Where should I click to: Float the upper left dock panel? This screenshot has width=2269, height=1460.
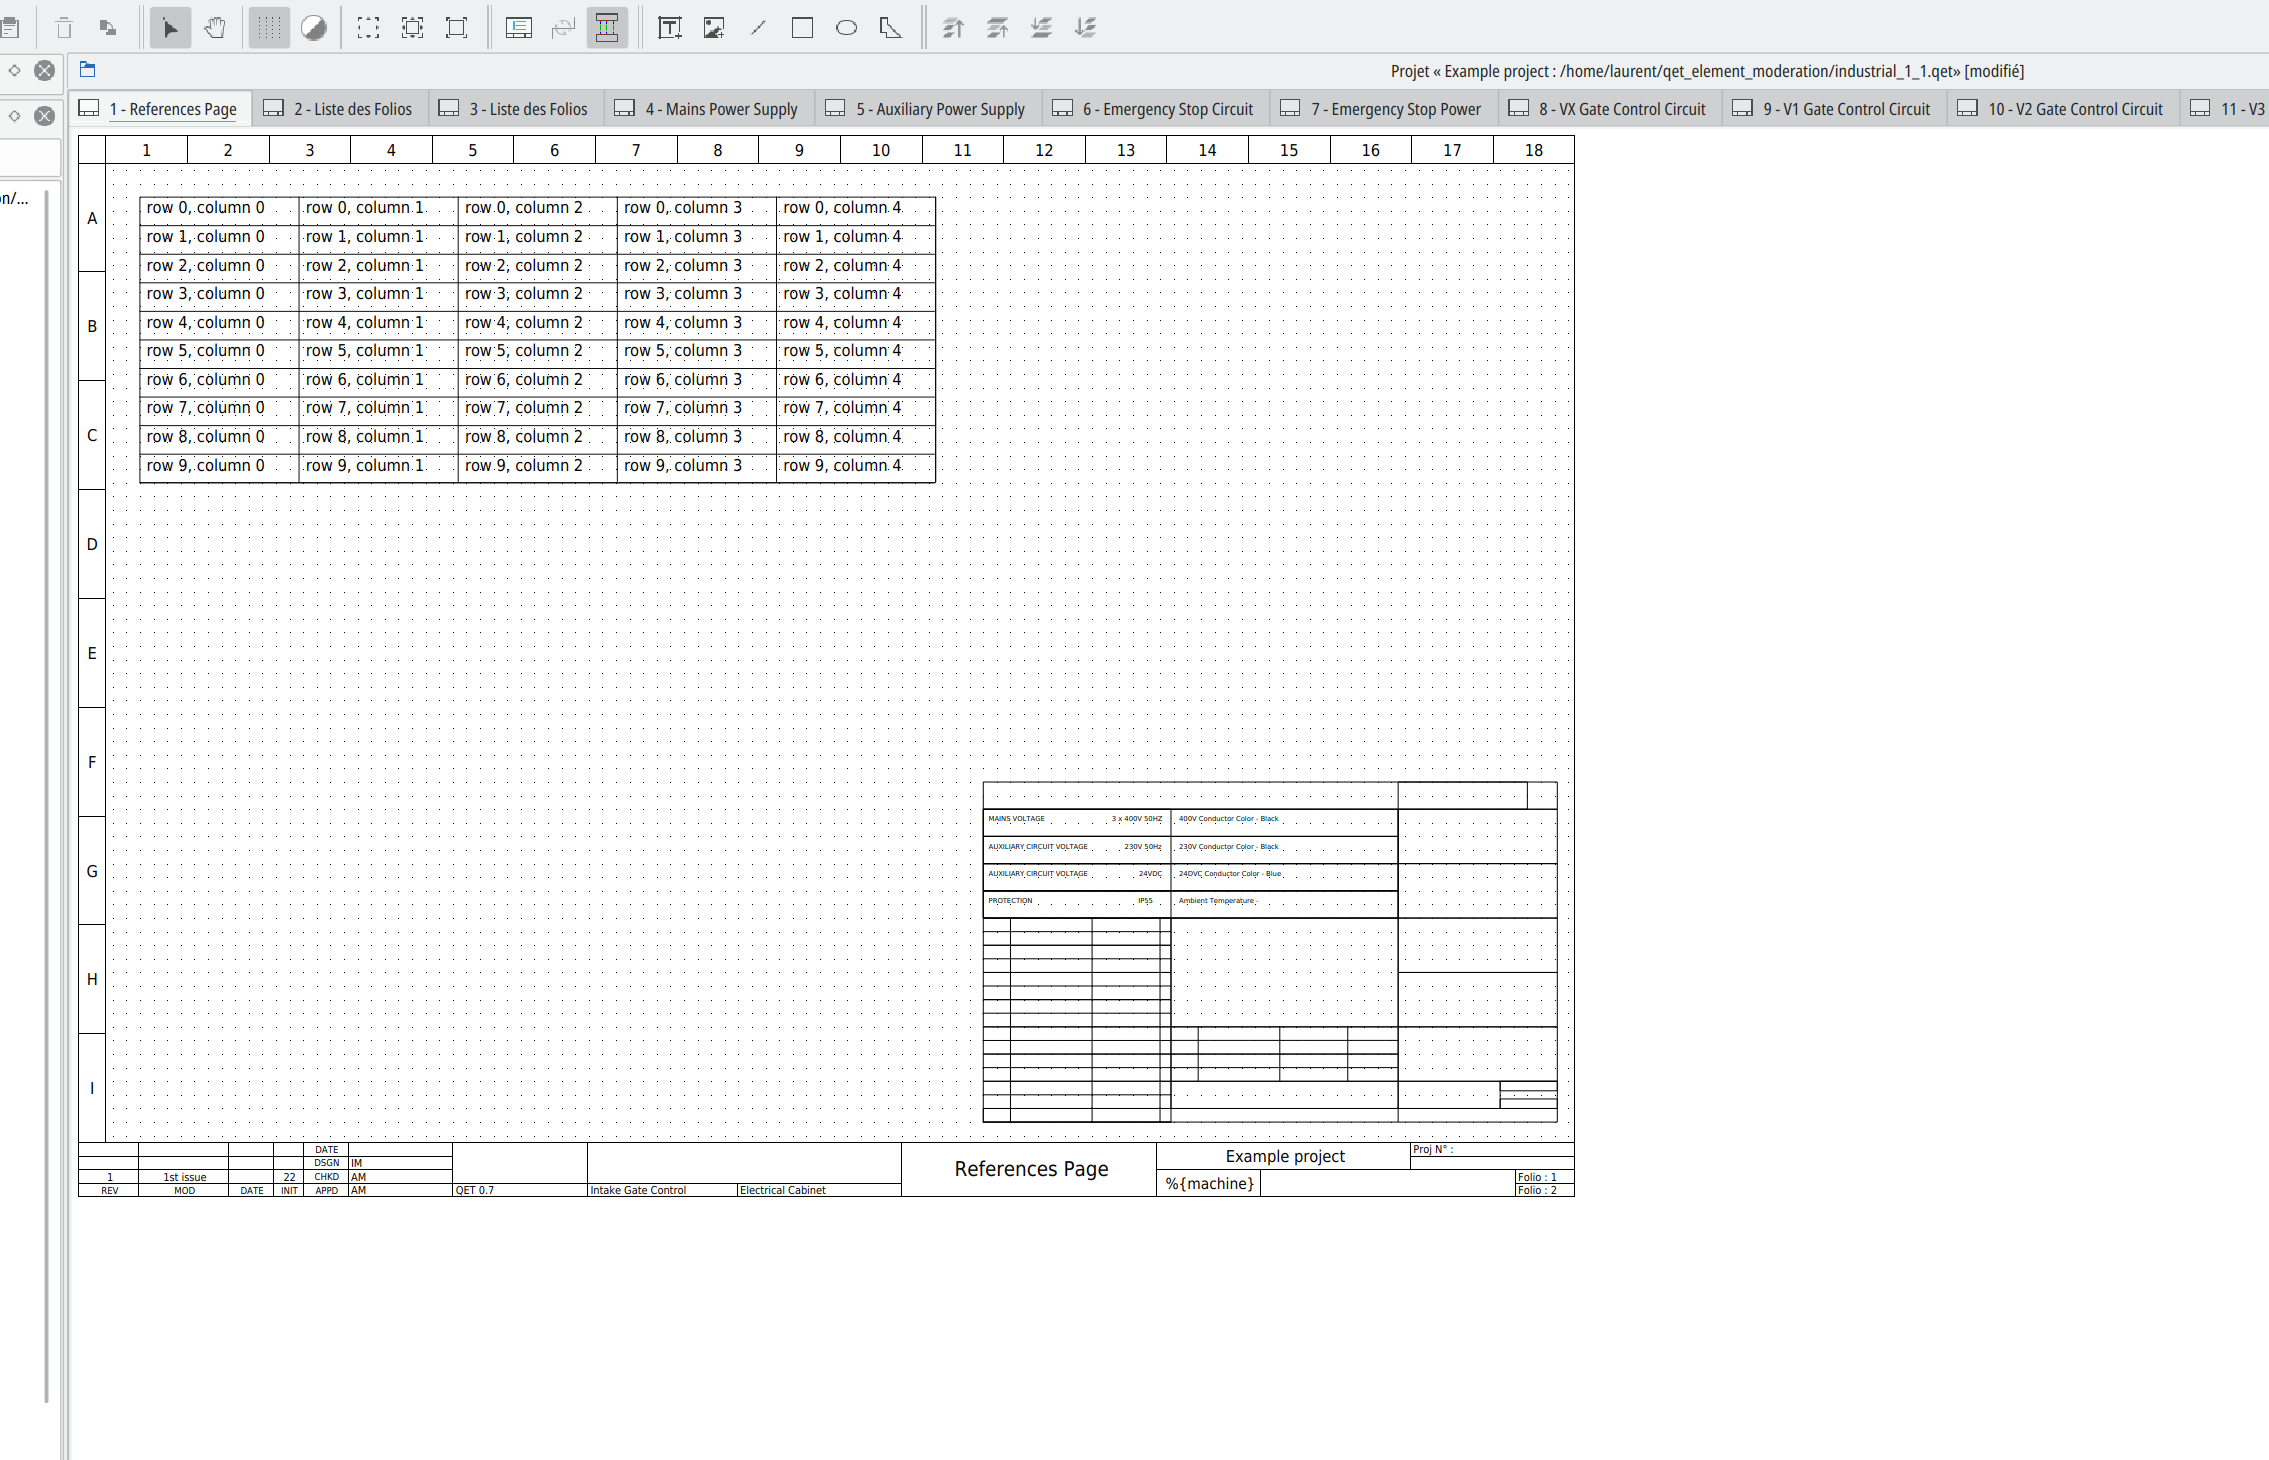(14, 70)
